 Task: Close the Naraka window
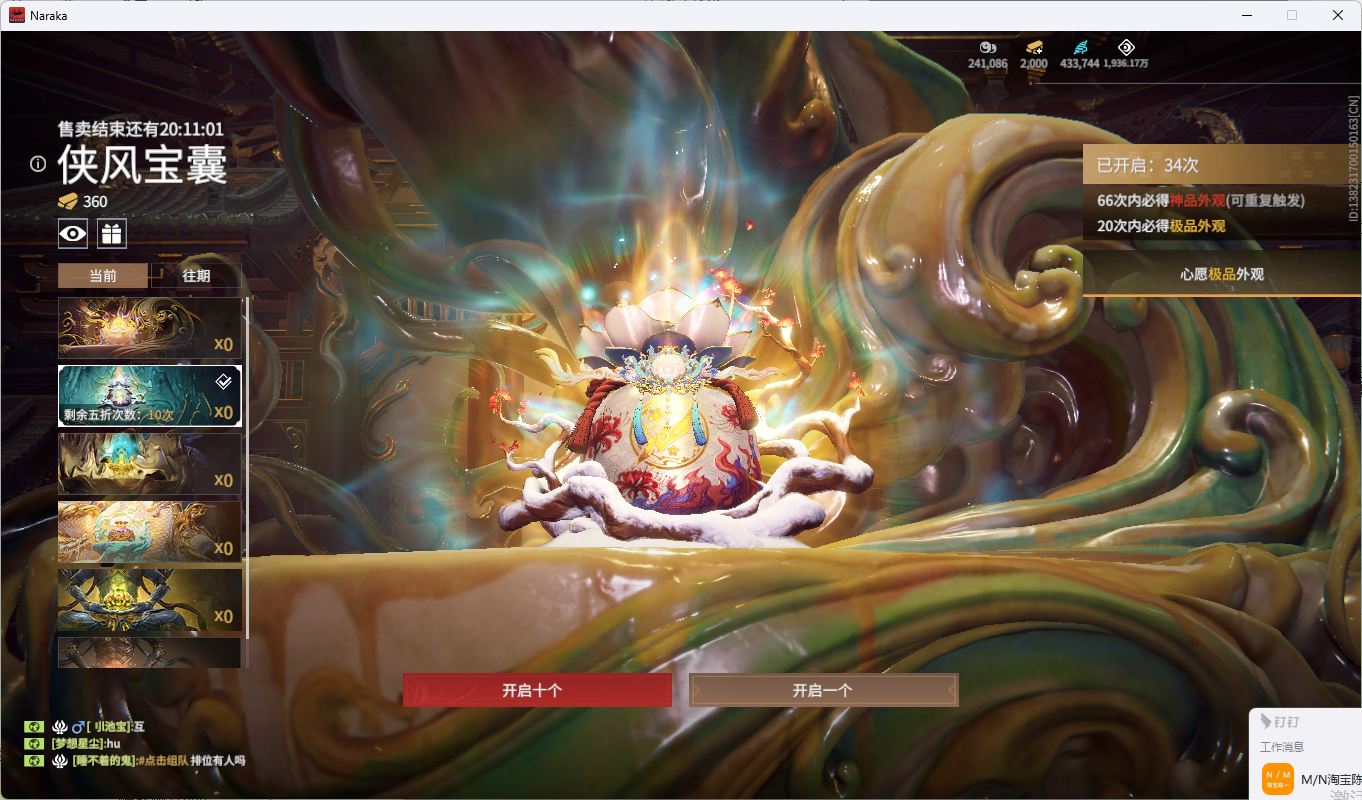[1338, 15]
